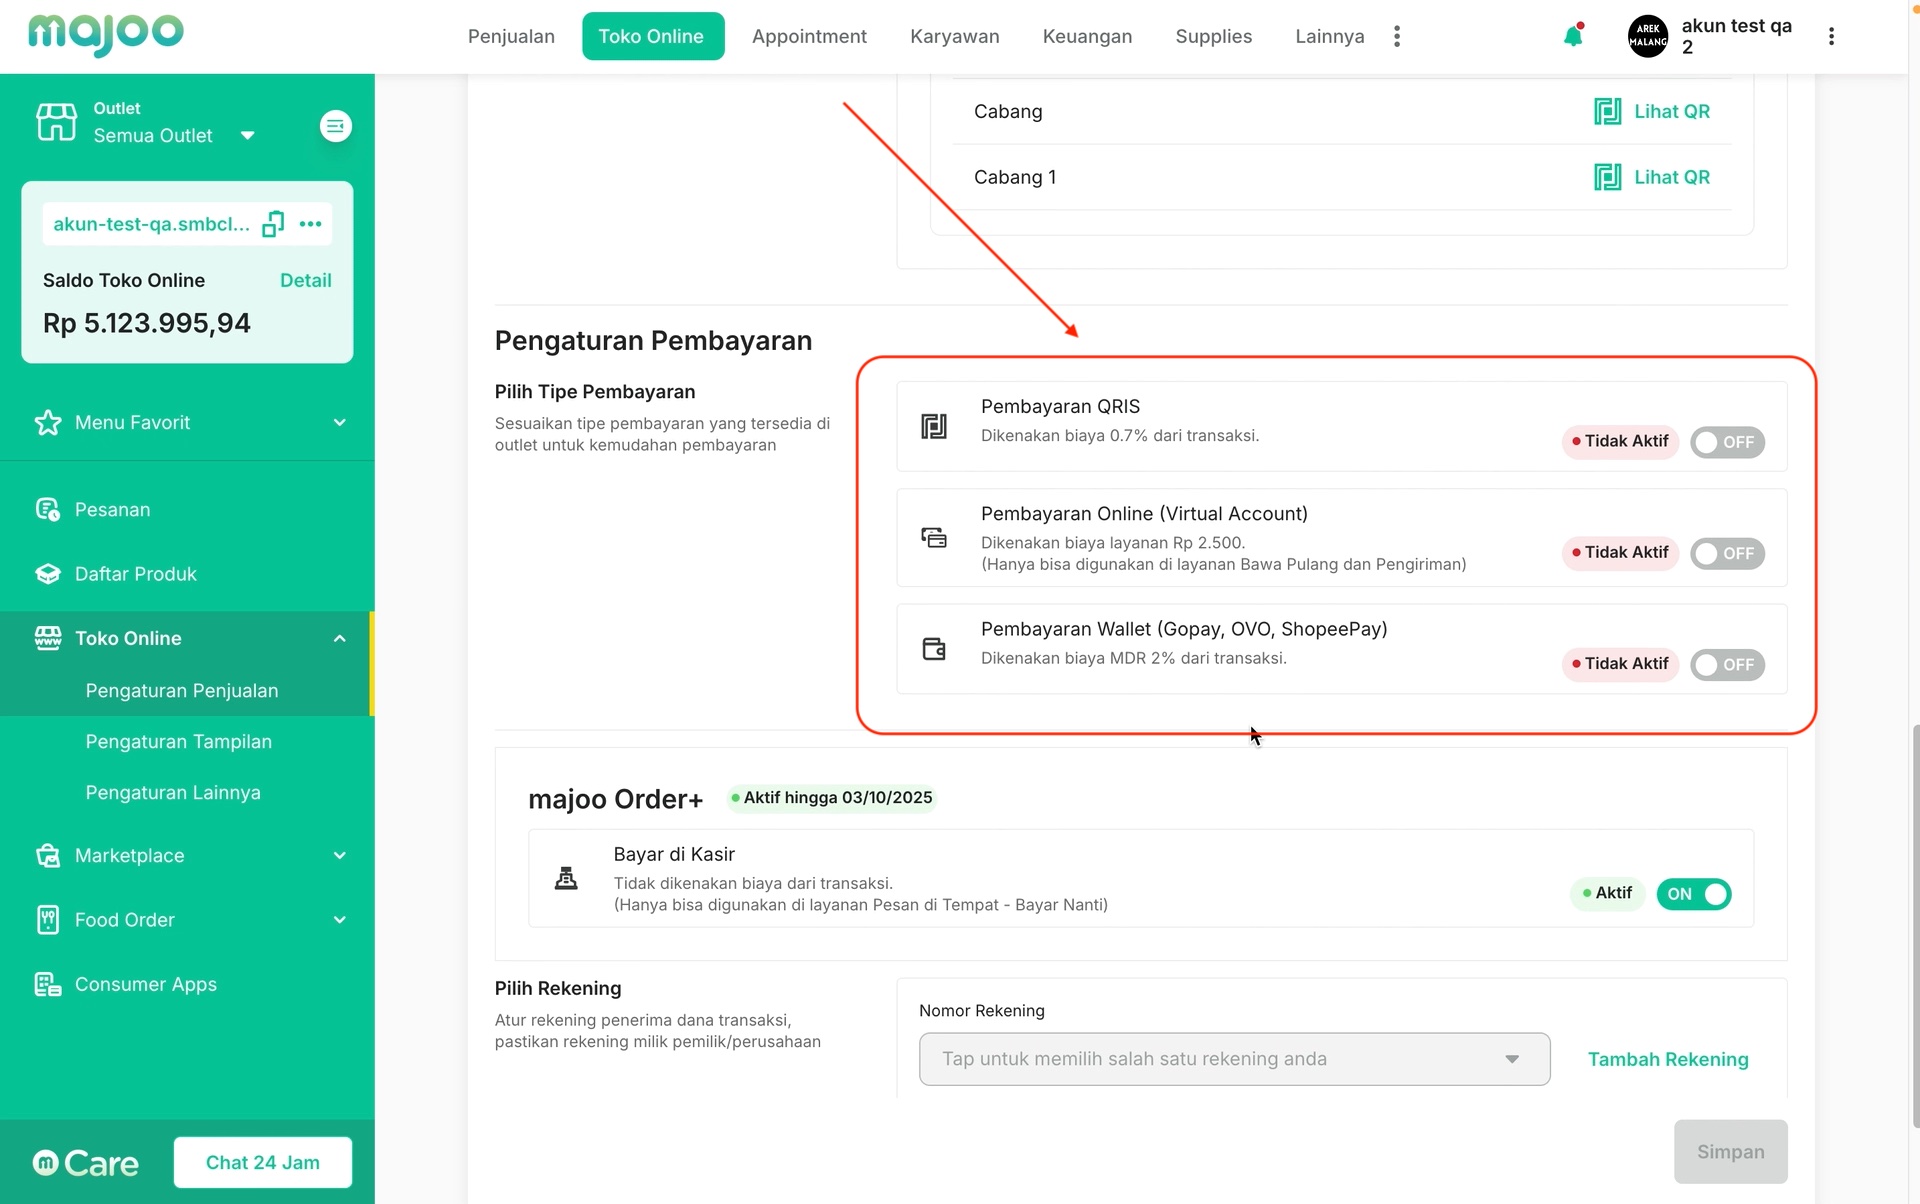The height and width of the screenshot is (1204, 1920).
Task: Expand the Marketplace section
Action: pyautogui.click(x=340, y=855)
